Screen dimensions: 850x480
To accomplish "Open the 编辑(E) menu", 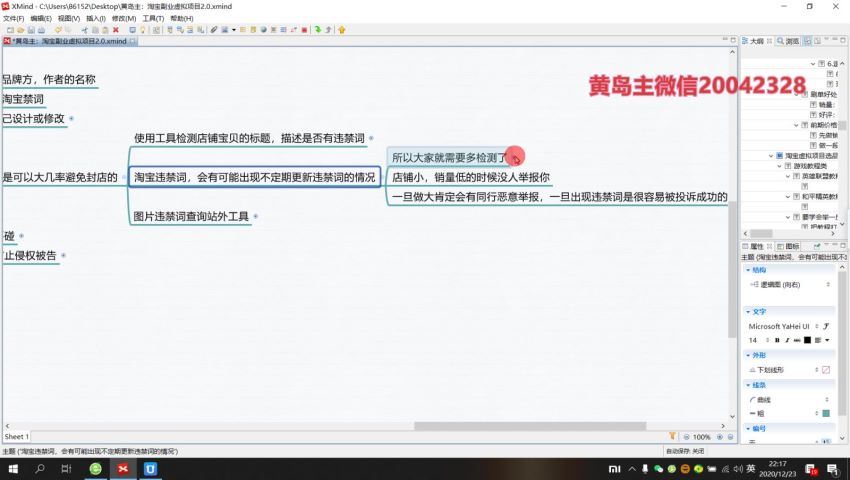I will pos(41,18).
